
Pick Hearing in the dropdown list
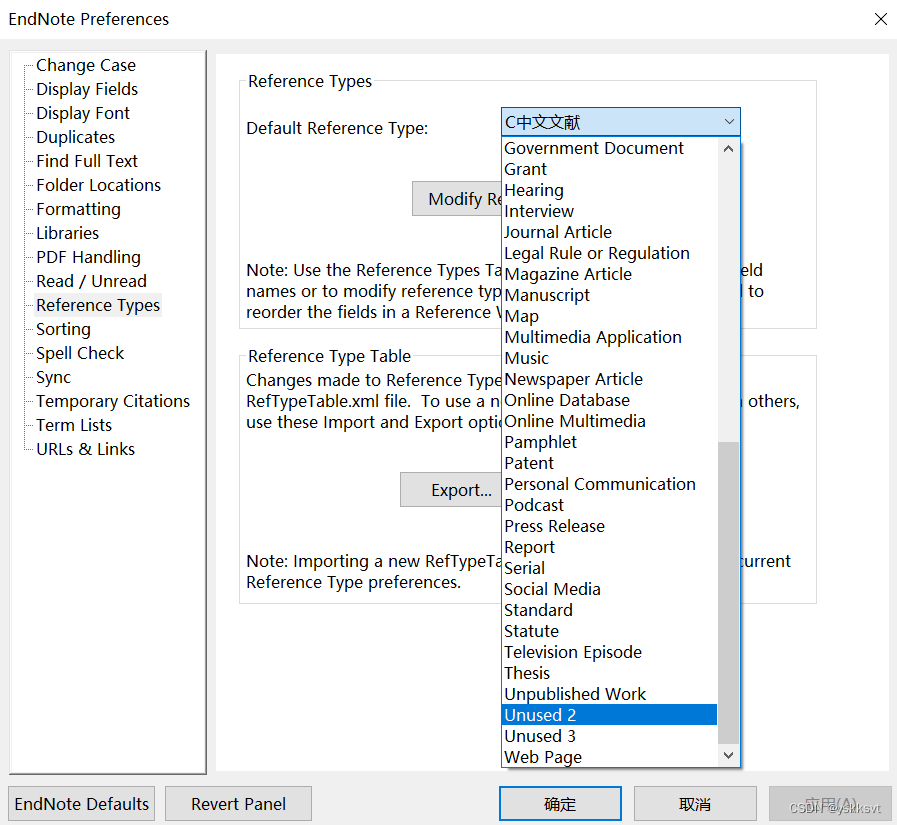609,191
